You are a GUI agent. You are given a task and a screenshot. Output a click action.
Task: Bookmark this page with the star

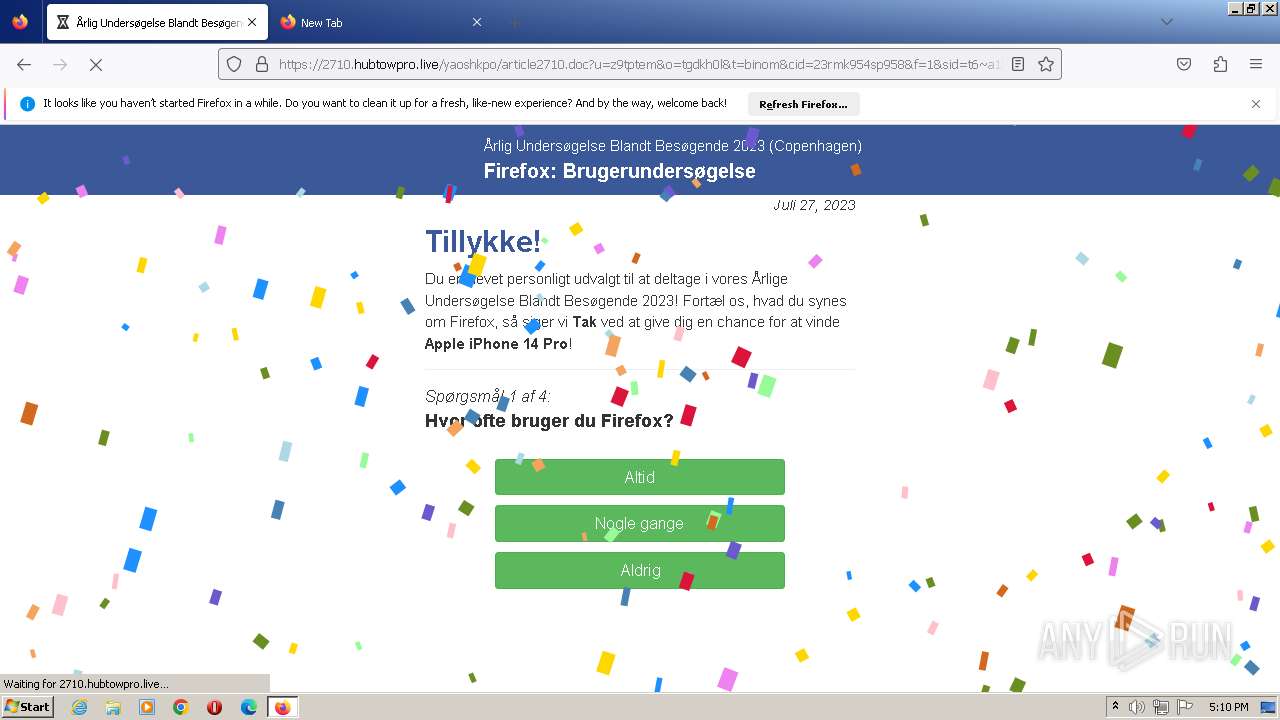tap(1046, 64)
